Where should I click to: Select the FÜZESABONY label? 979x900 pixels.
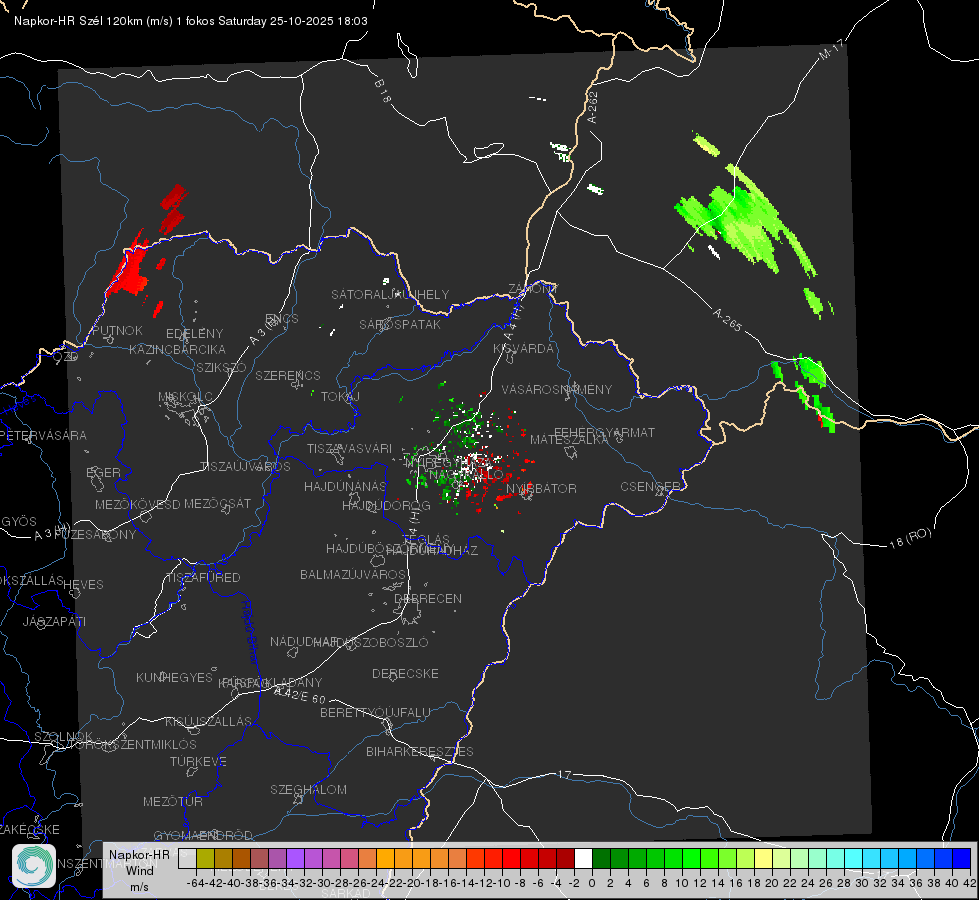pos(94,535)
